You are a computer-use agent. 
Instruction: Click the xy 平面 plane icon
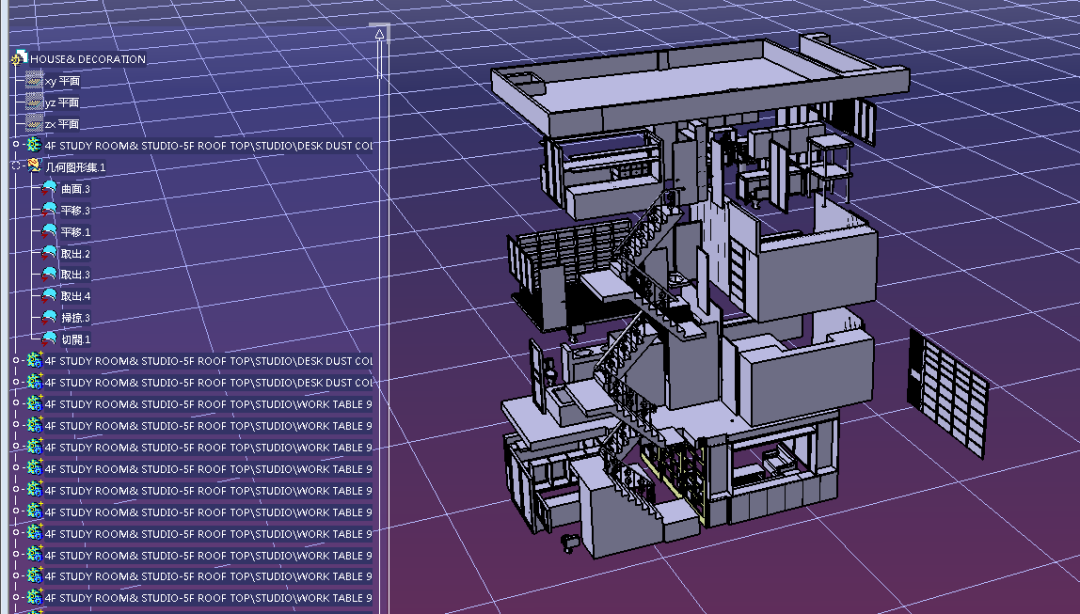point(34,81)
